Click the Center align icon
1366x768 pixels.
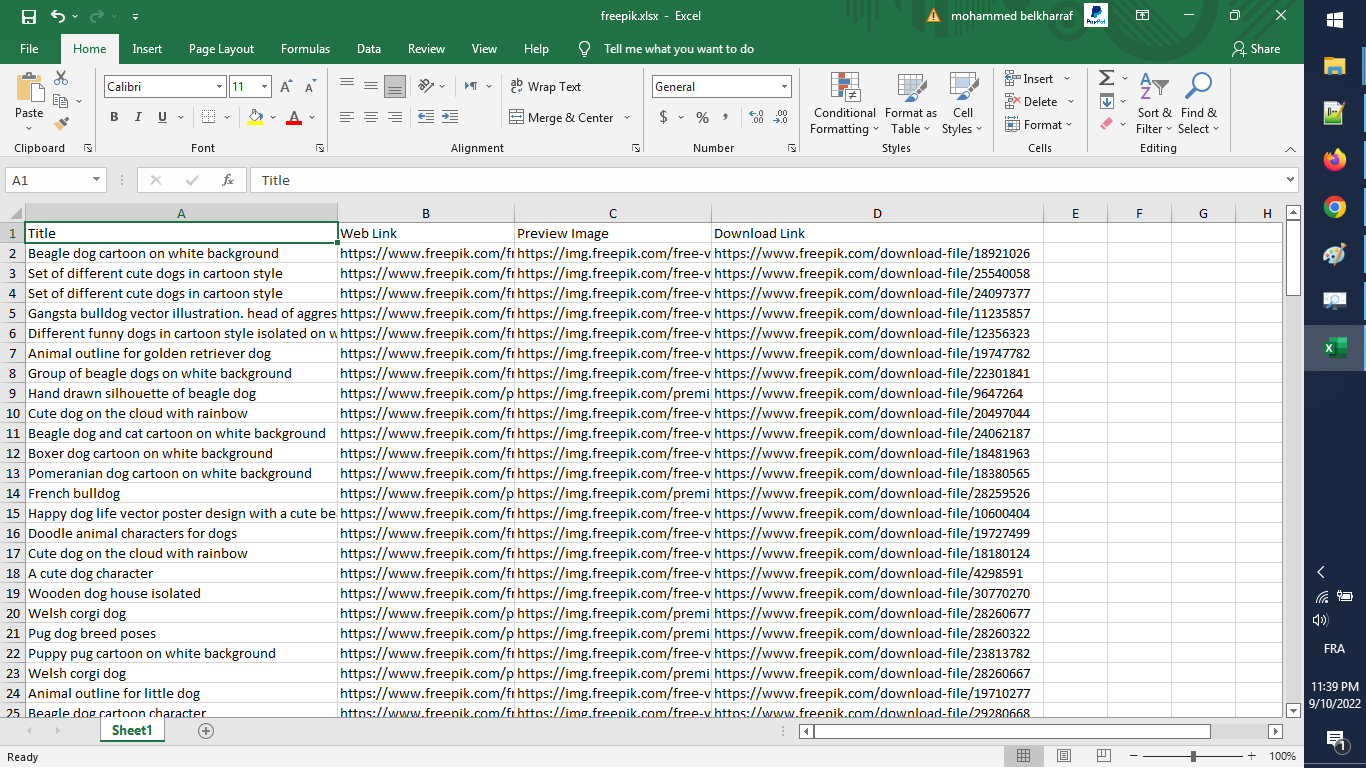[371, 117]
